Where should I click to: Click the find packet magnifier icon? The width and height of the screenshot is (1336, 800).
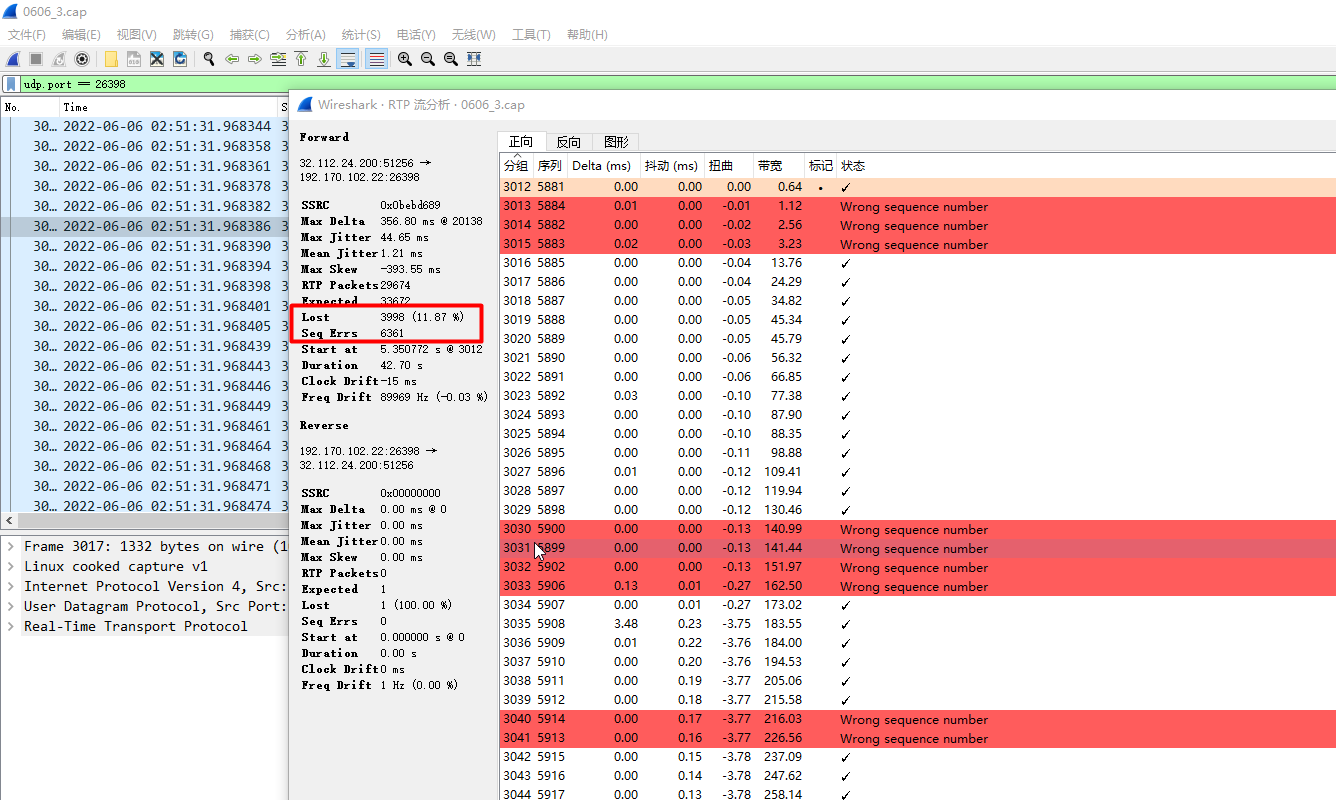click(x=209, y=59)
